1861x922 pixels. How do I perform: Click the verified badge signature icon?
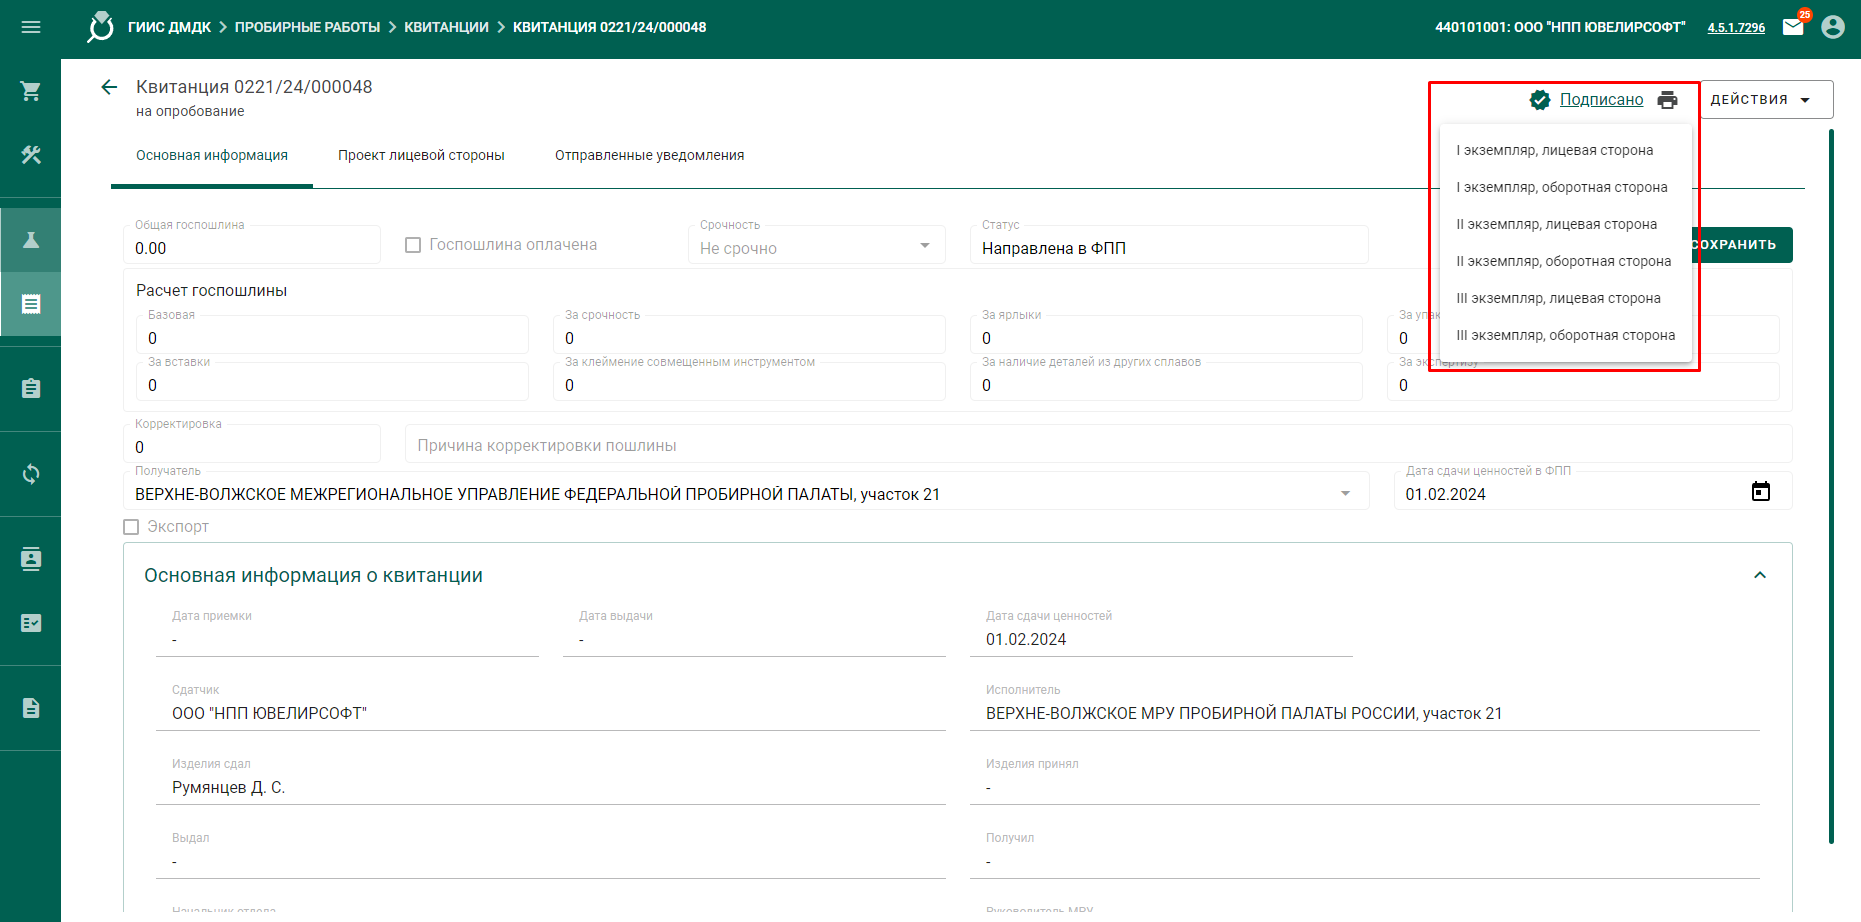point(1540,99)
